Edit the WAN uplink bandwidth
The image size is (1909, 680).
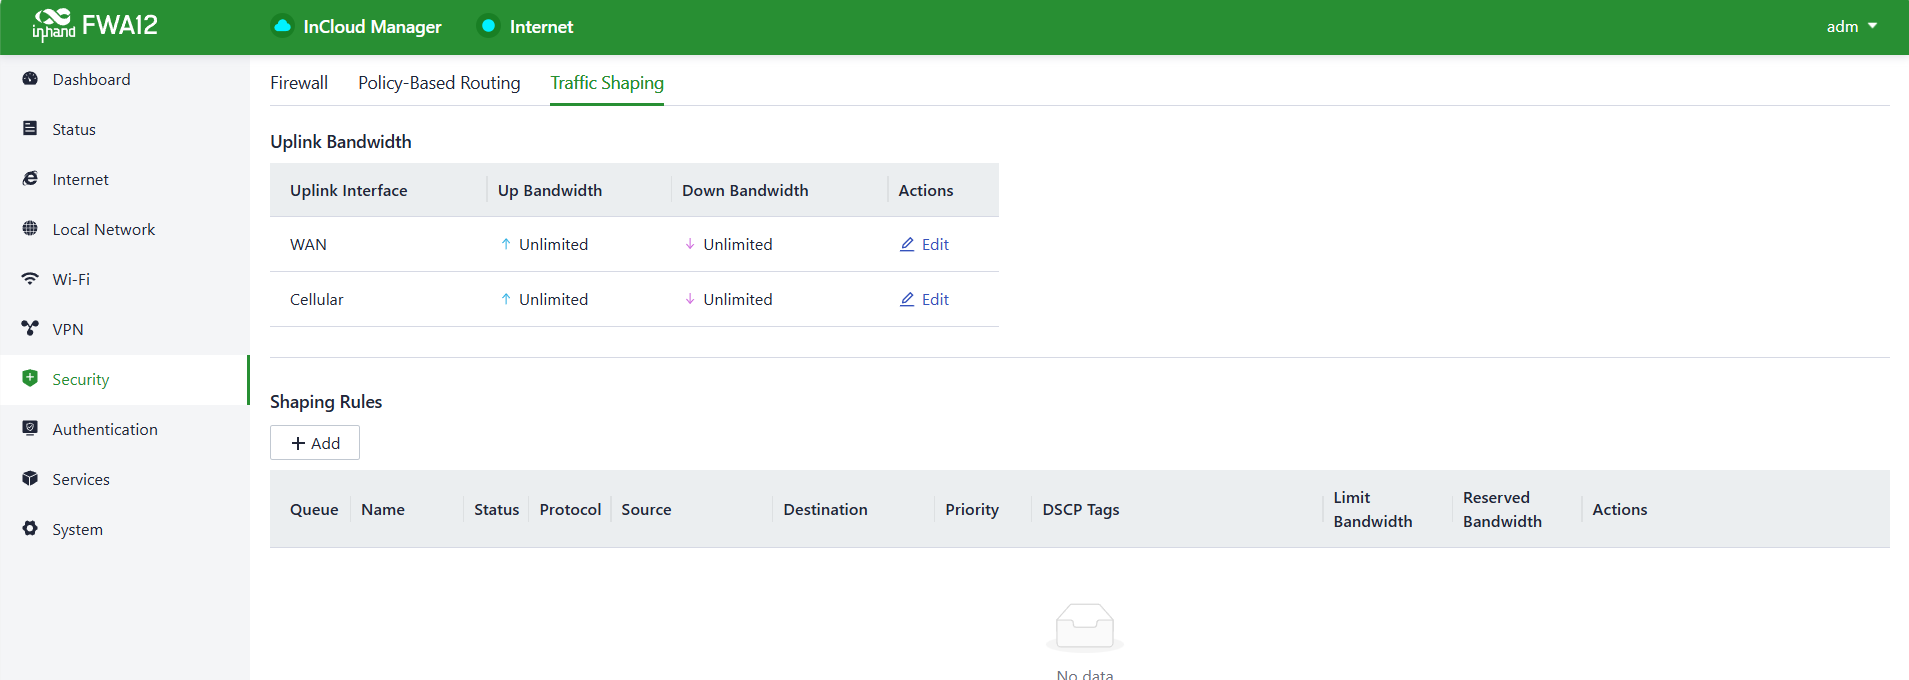pyautogui.click(x=924, y=244)
